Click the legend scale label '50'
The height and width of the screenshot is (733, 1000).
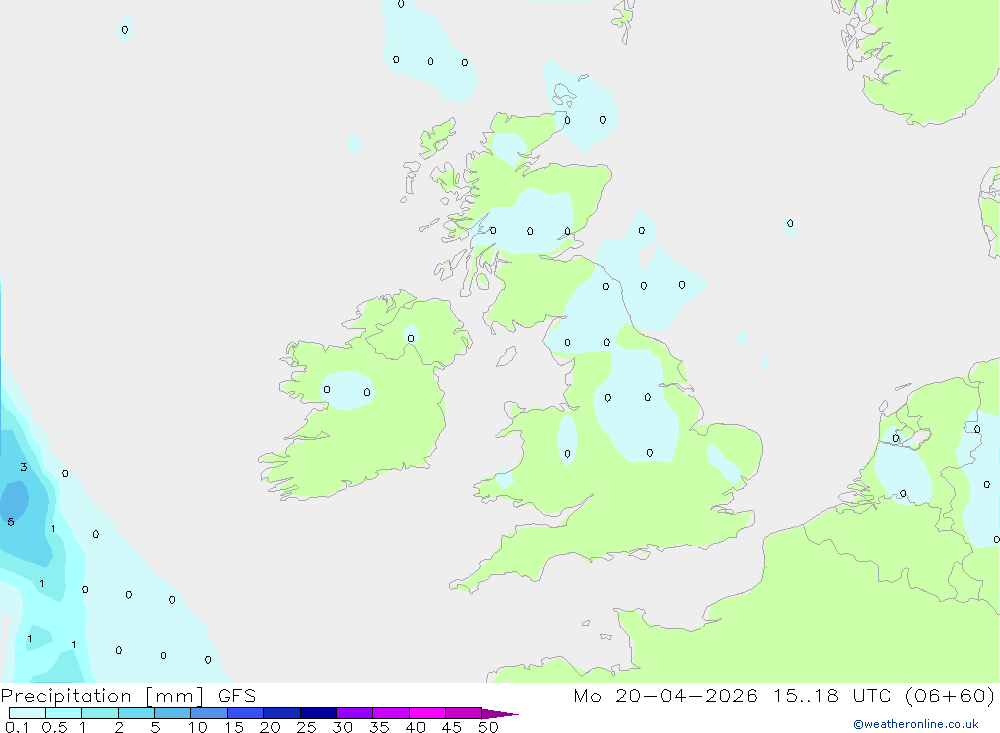click(488, 727)
